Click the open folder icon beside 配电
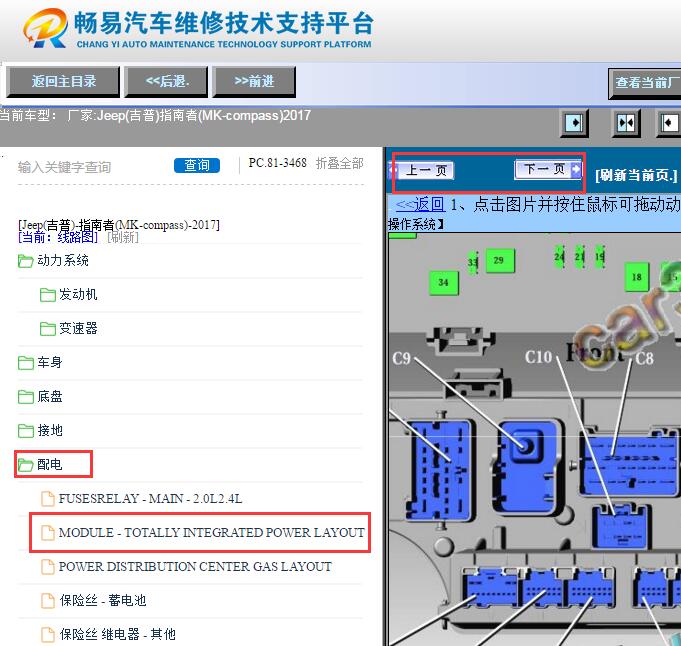Screen dimensions: 681x646 (26, 465)
